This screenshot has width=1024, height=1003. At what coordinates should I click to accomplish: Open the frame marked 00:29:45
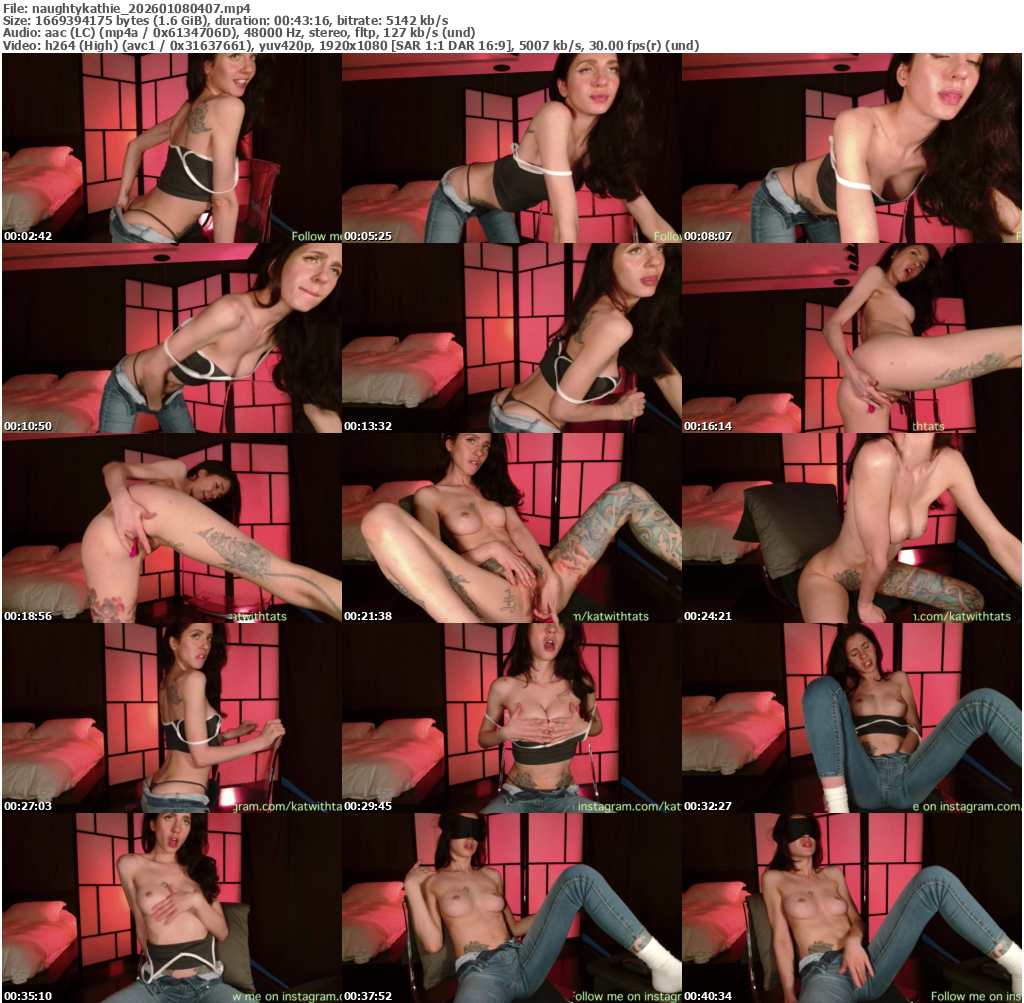(511, 718)
